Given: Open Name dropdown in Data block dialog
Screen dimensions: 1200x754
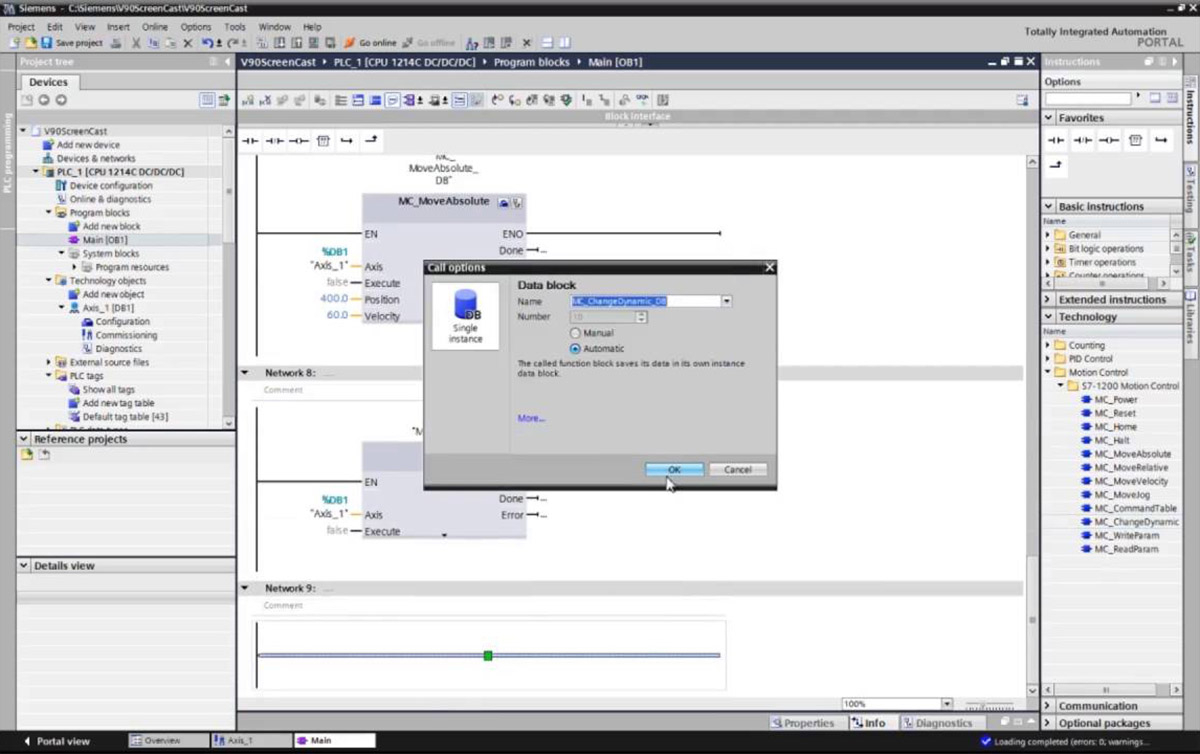Looking at the screenshot, I should point(727,301).
